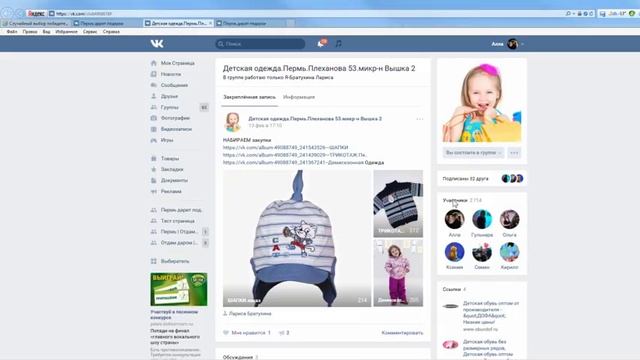The height and width of the screenshot is (360, 640).
Task: Click the Perm gifts group icon in sidebar
Action: [x=153, y=210]
